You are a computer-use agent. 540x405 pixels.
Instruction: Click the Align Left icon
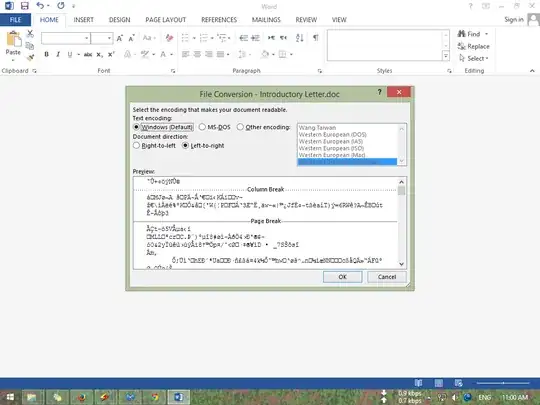(x=186, y=54)
